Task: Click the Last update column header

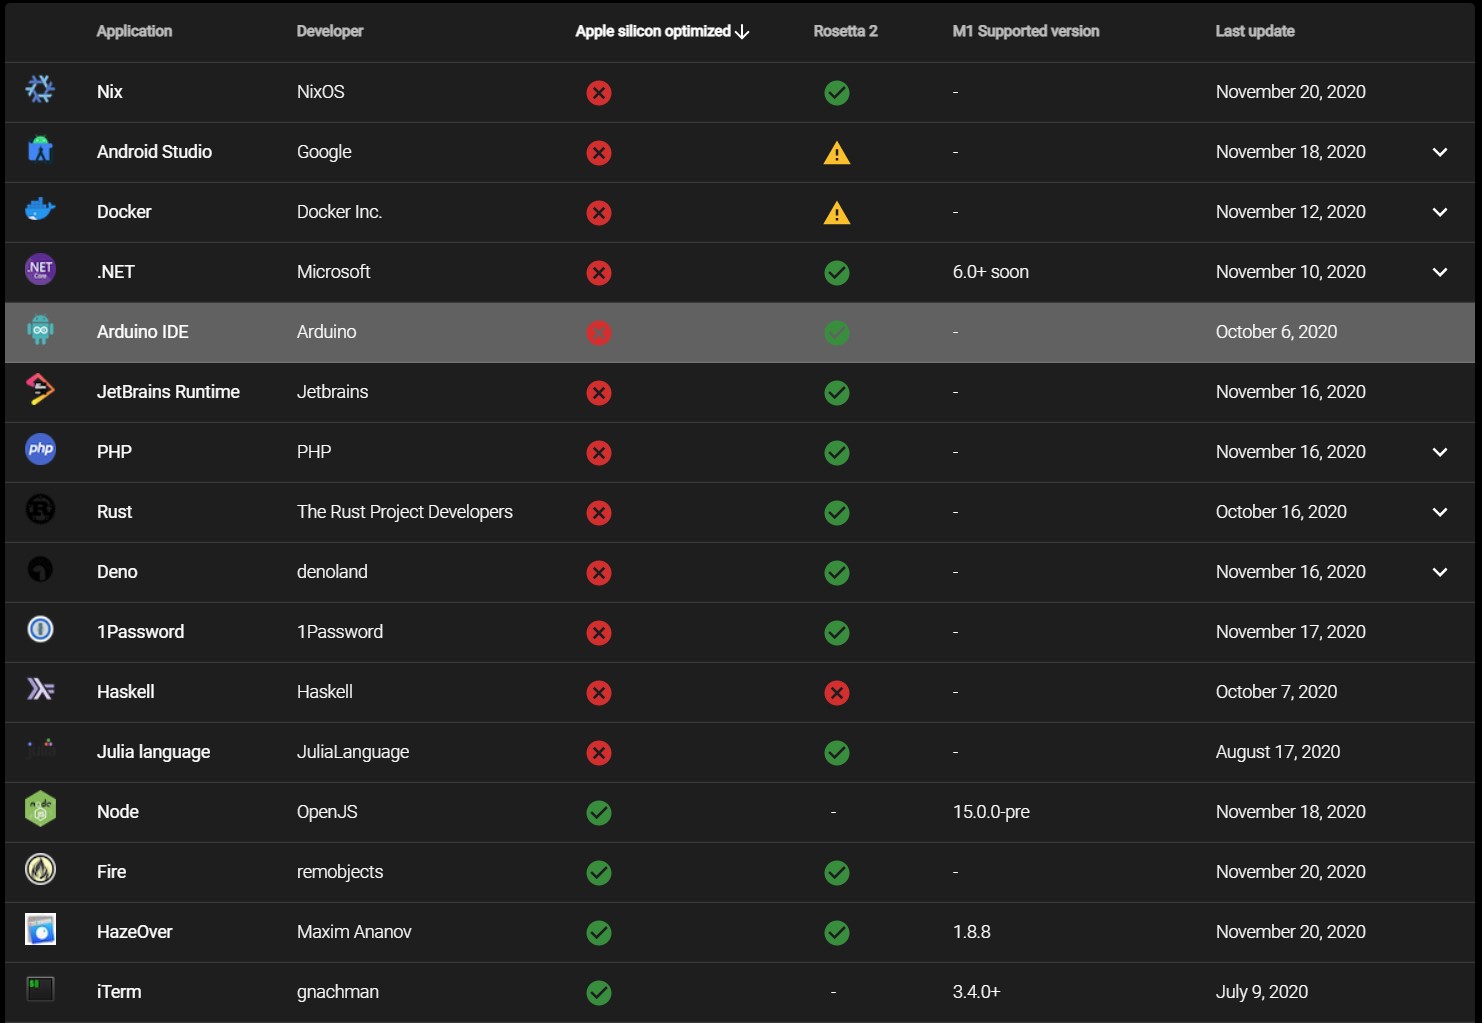Action: pyautogui.click(x=1255, y=31)
